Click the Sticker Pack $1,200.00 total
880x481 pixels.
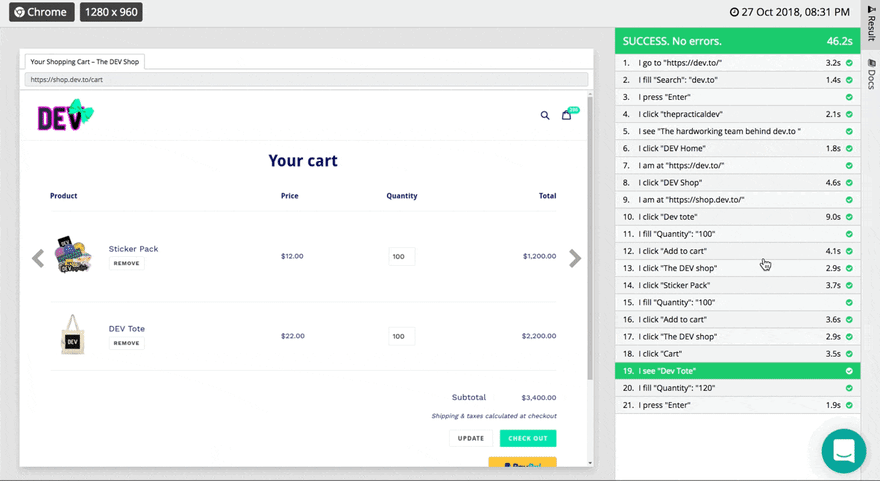tap(539, 256)
